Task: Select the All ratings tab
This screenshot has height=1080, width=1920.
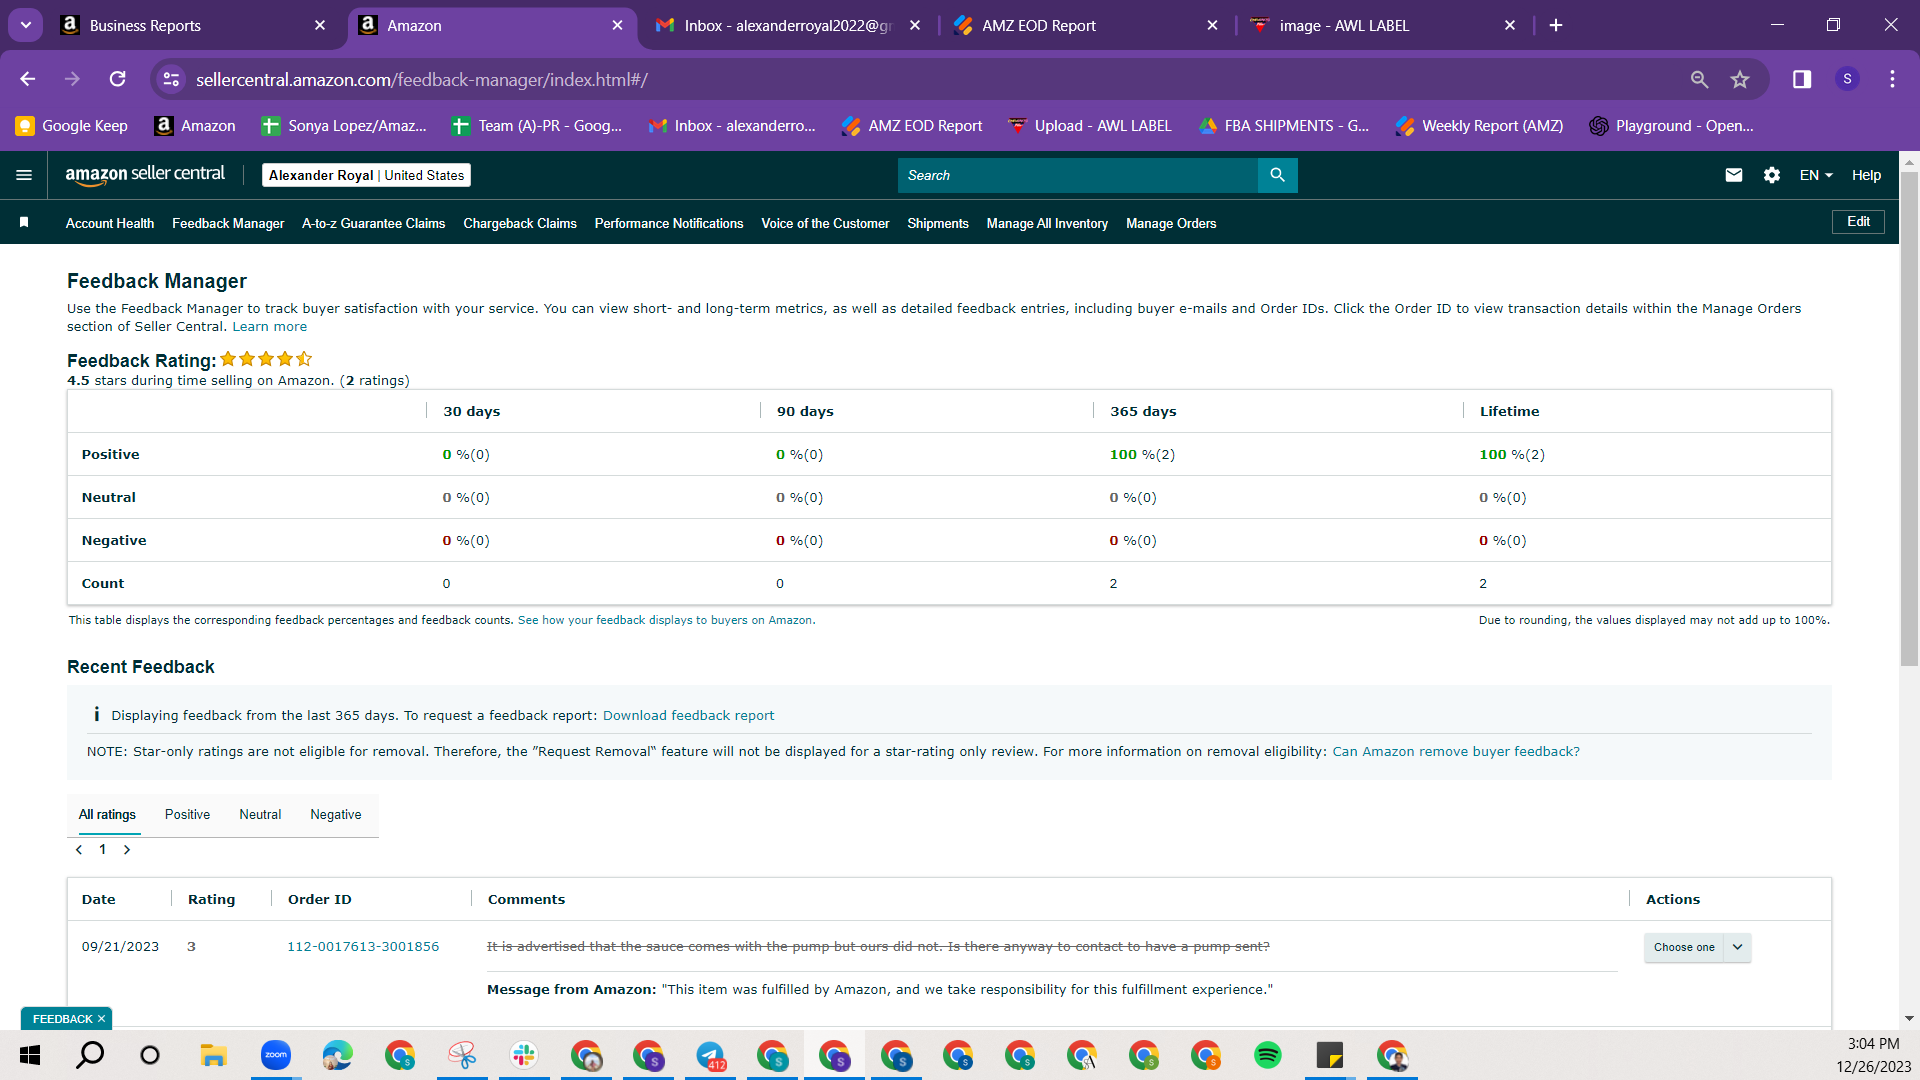Action: coord(107,815)
